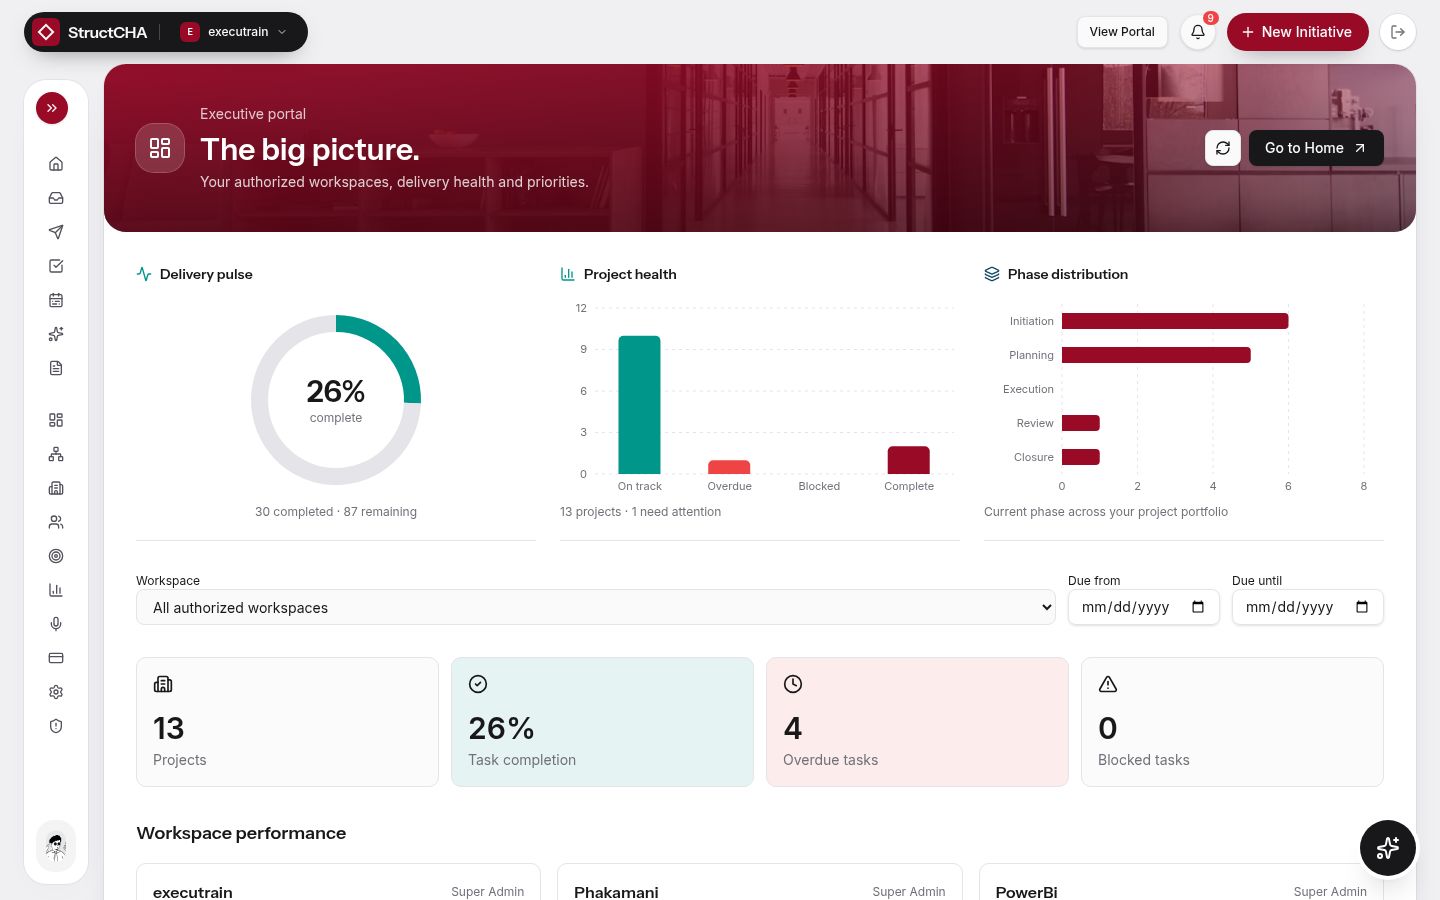Image resolution: width=1440 pixels, height=900 pixels.
Task: Click the StructCHA logo
Action: pos(90,32)
